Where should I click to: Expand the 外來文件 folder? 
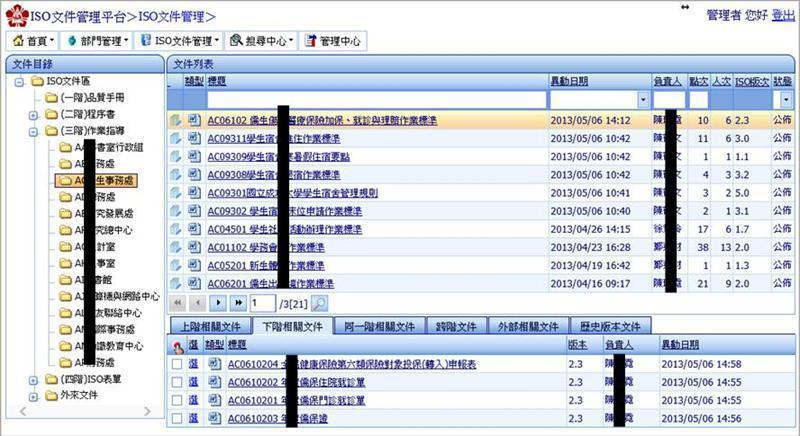[34, 396]
